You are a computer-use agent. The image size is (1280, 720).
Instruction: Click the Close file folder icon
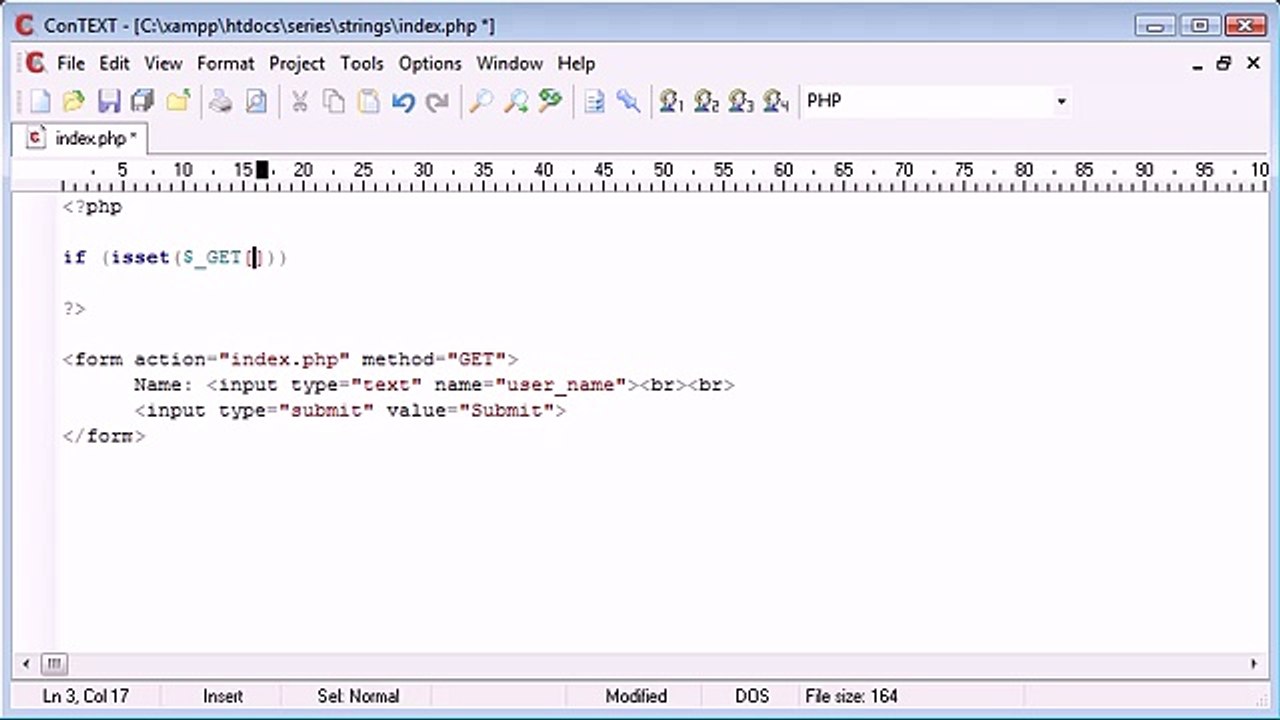pos(178,101)
